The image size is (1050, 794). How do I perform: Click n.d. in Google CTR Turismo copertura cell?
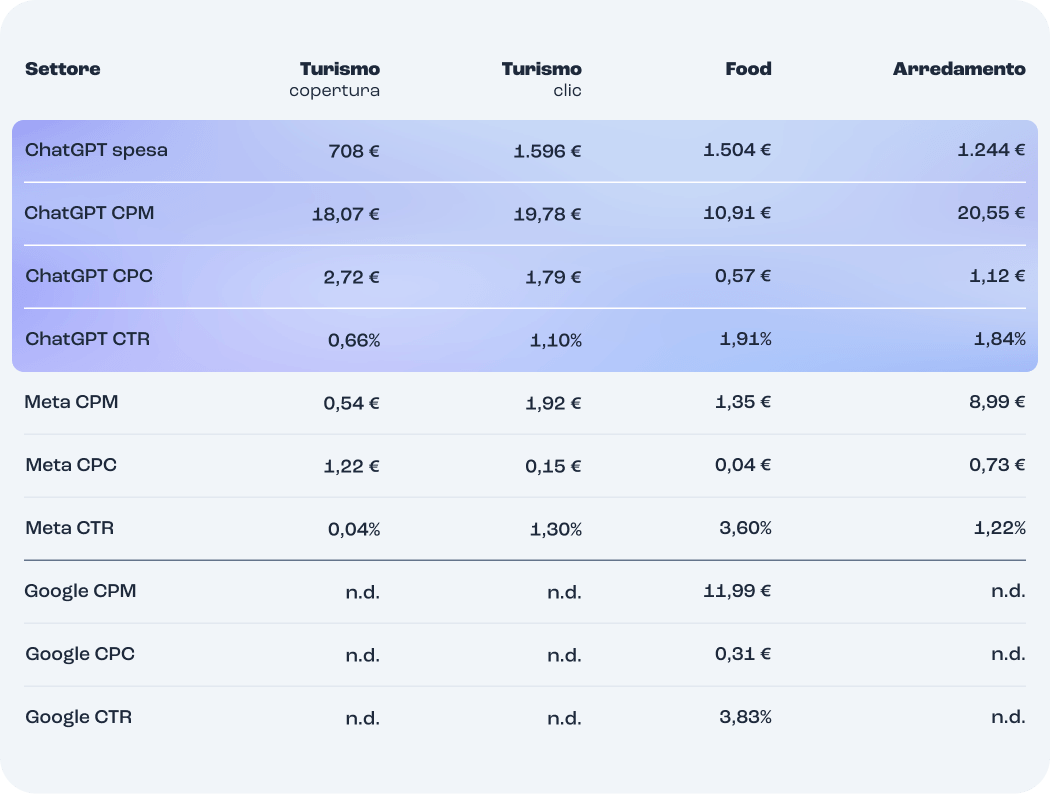point(363,718)
